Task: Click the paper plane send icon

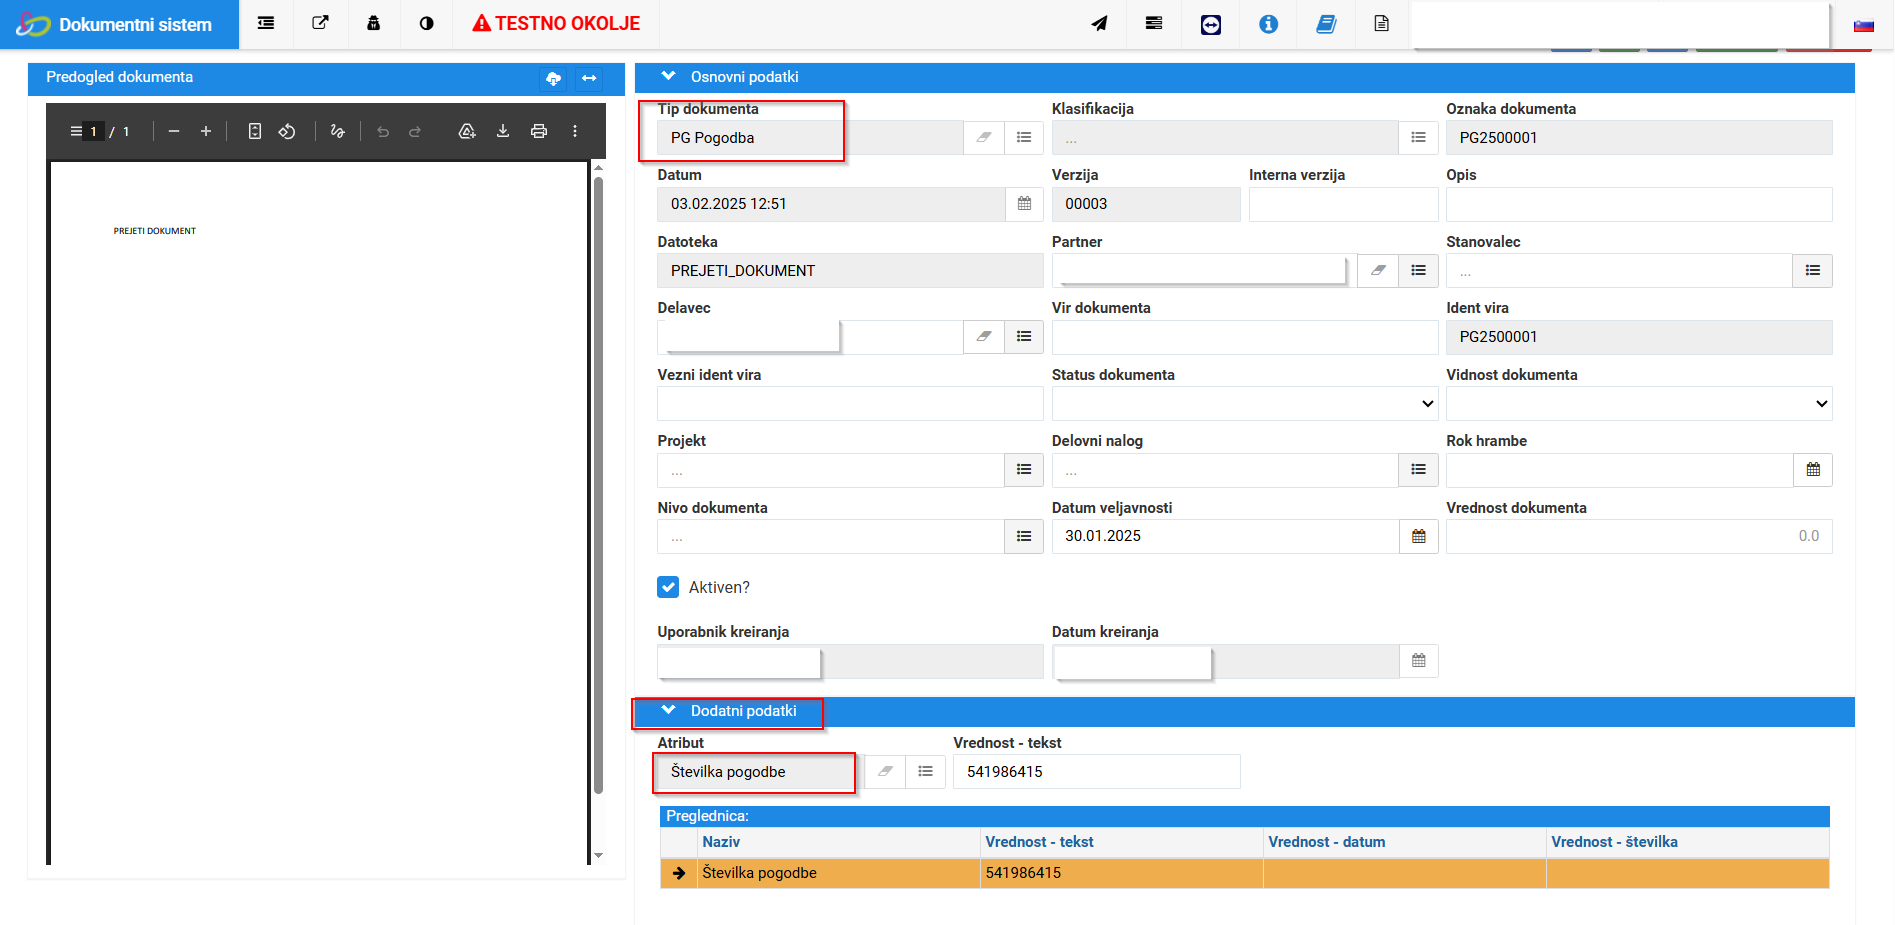Action: pos(1099,24)
